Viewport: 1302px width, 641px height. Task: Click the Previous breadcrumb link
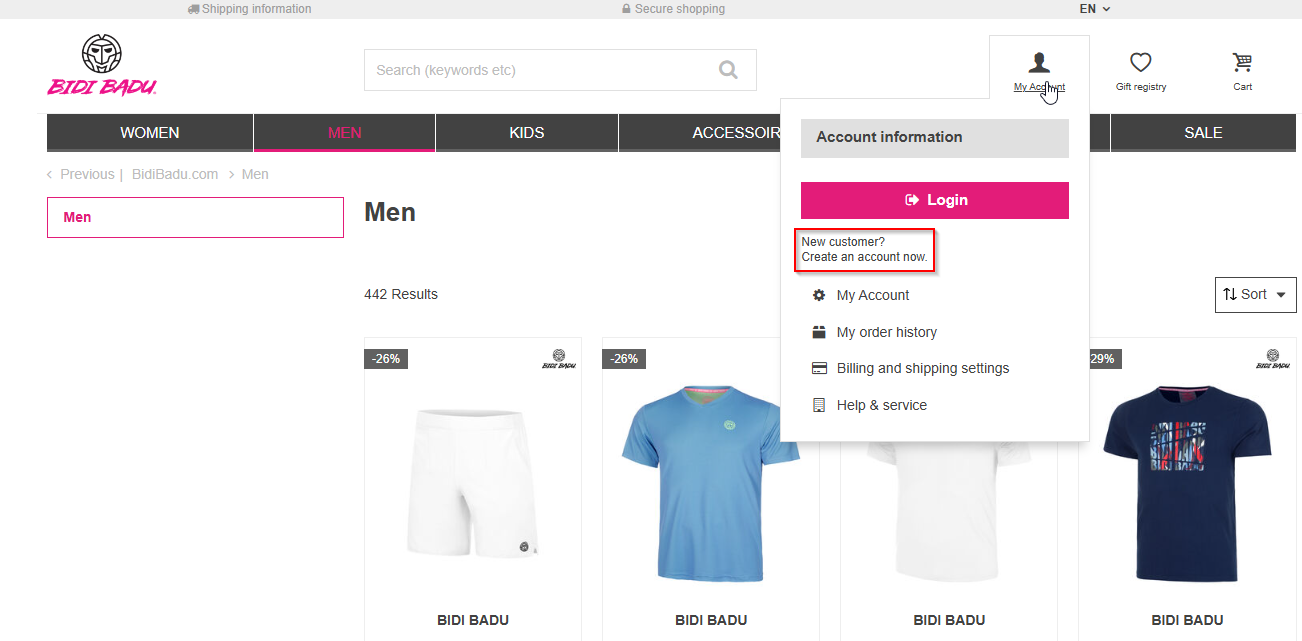pos(87,174)
